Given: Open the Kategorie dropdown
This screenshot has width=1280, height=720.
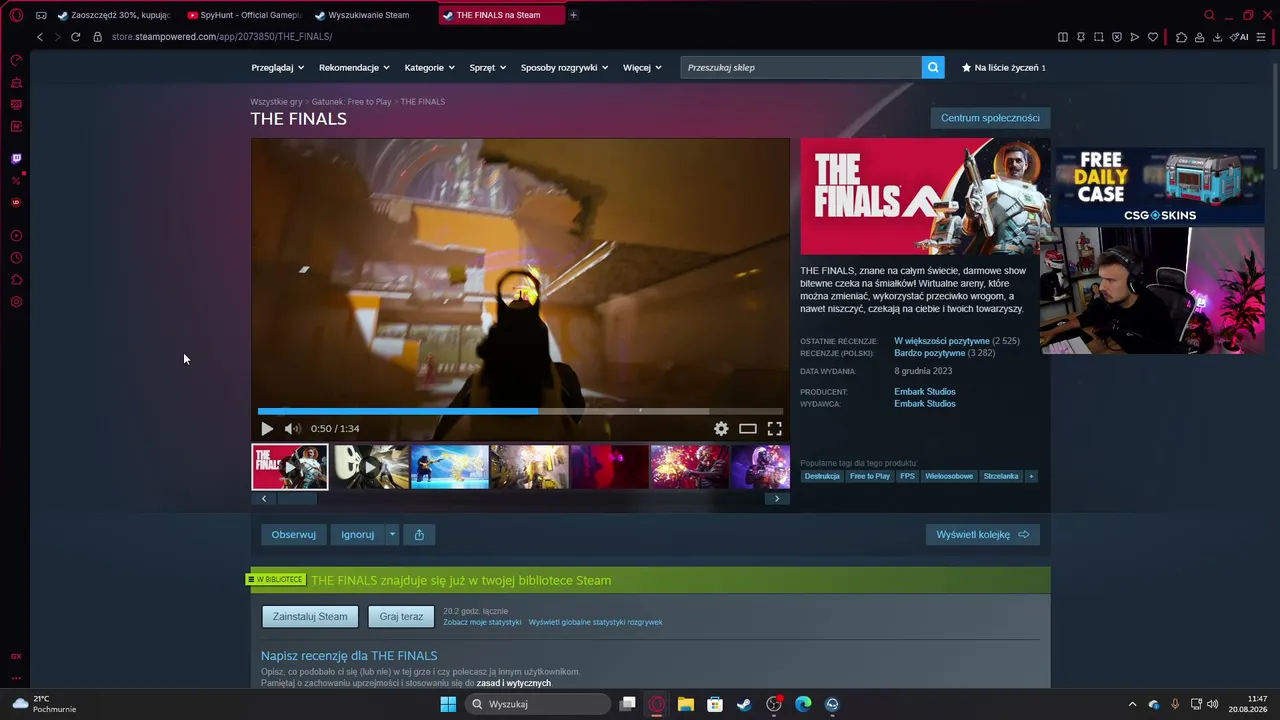Looking at the screenshot, I should click(430, 67).
